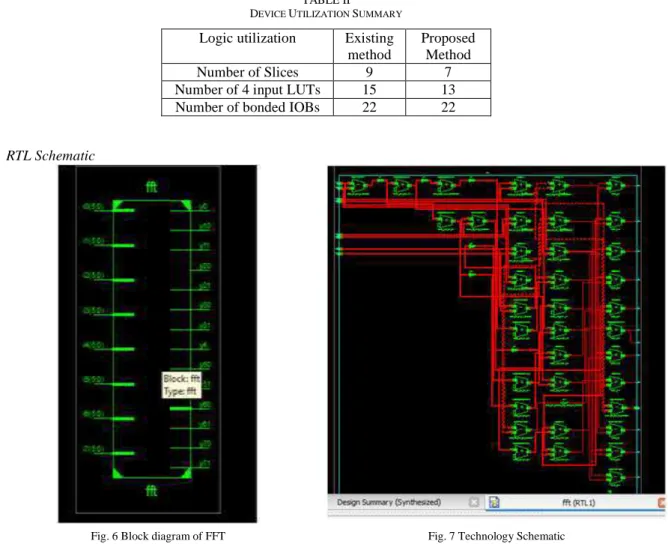Click the Fig. 7 Technology Schematic caption

[496, 536]
